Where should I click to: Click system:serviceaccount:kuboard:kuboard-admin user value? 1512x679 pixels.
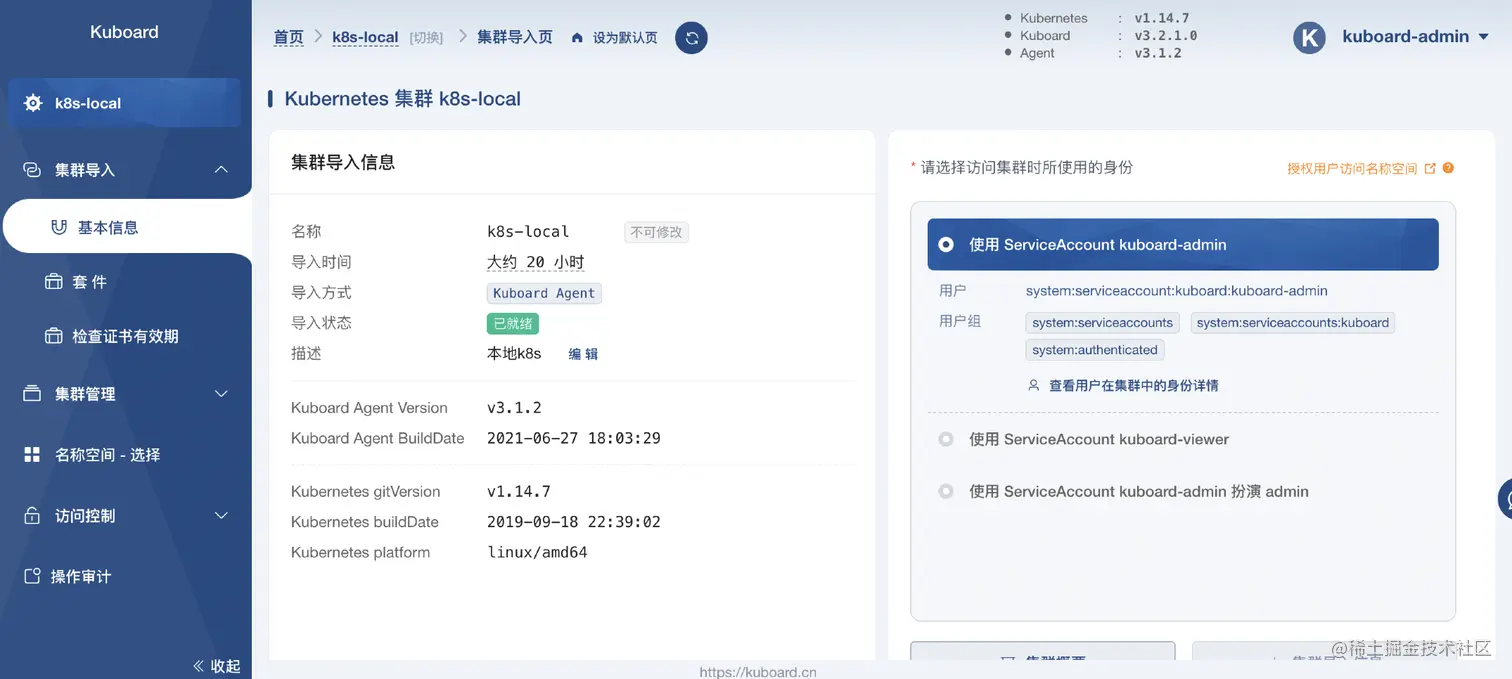coord(1177,291)
